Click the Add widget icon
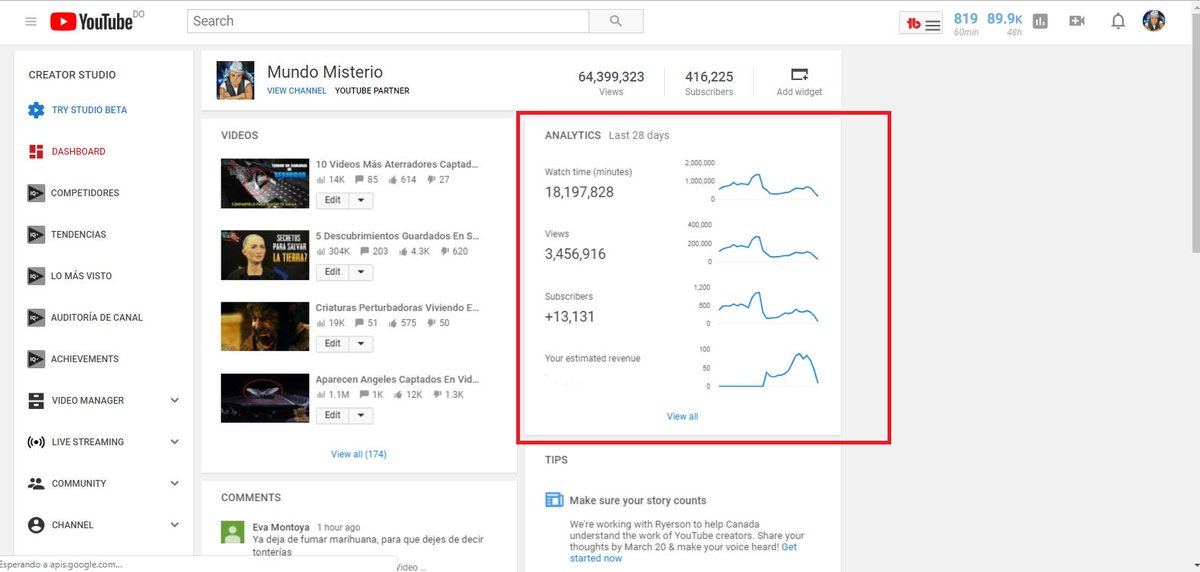The height and width of the screenshot is (572, 1200). (799, 74)
